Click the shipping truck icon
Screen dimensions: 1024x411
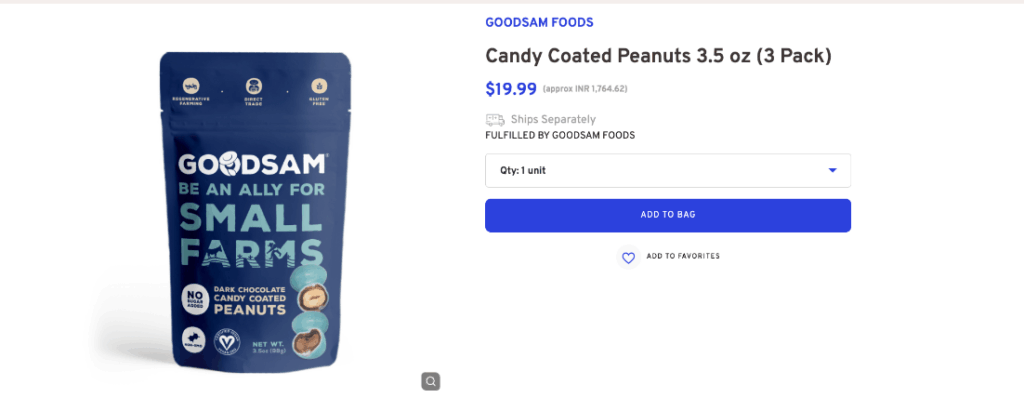point(494,120)
